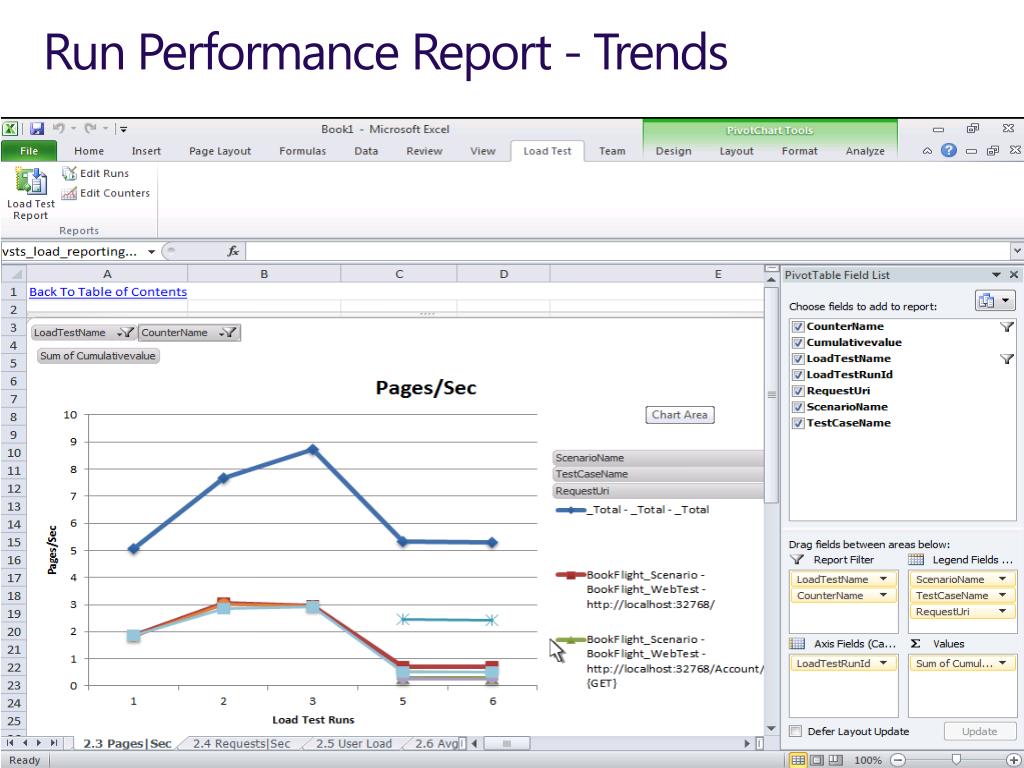Switch to the Formulas ribbon tab
Screen dimensions: 1024x768
(302, 151)
